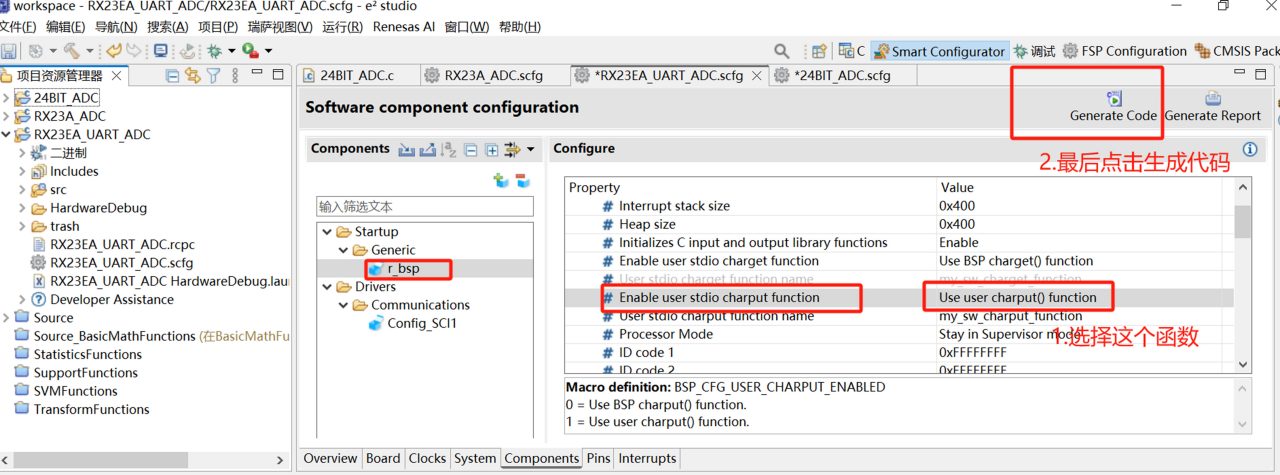Click the Generate Report icon
The width and height of the screenshot is (1280, 475).
coord(1213,98)
